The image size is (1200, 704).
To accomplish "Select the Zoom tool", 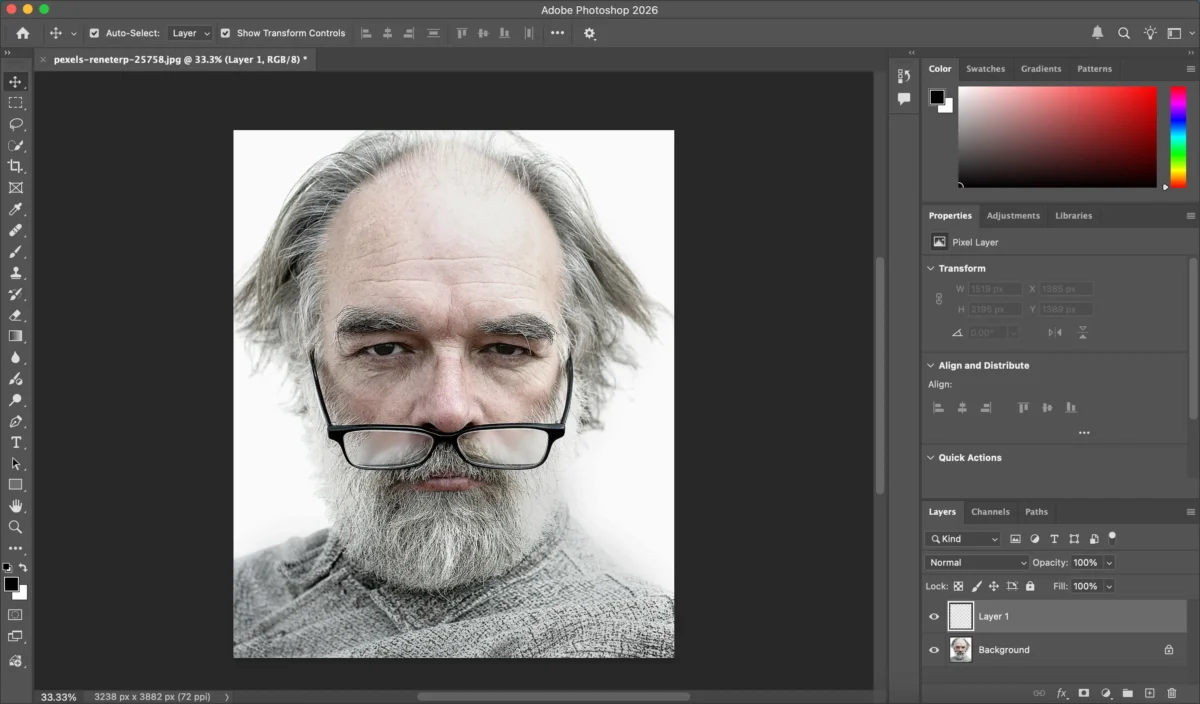I will click(x=15, y=527).
